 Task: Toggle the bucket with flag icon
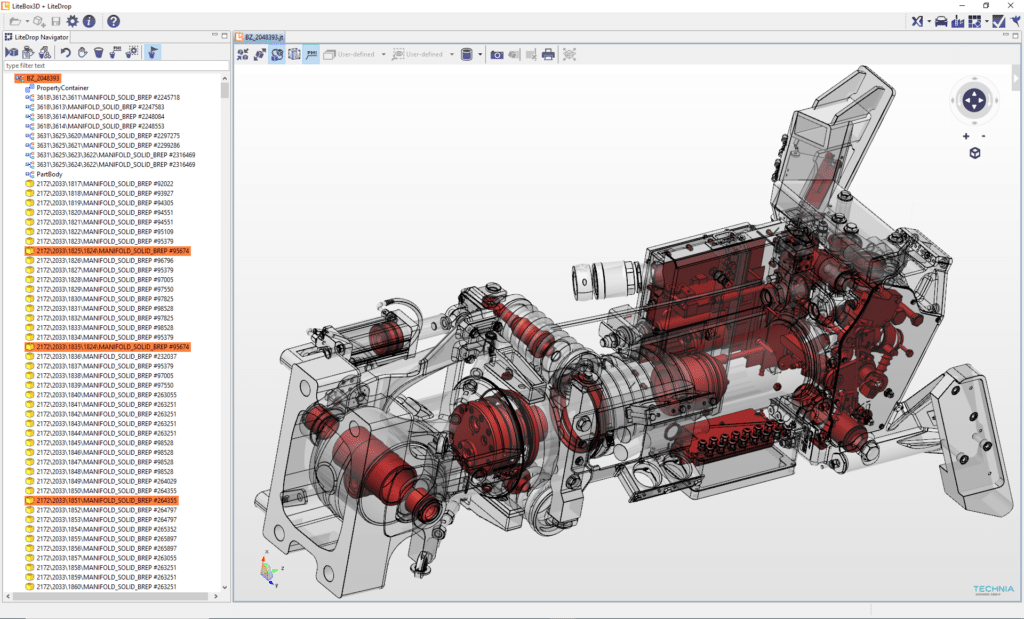click(152, 52)
